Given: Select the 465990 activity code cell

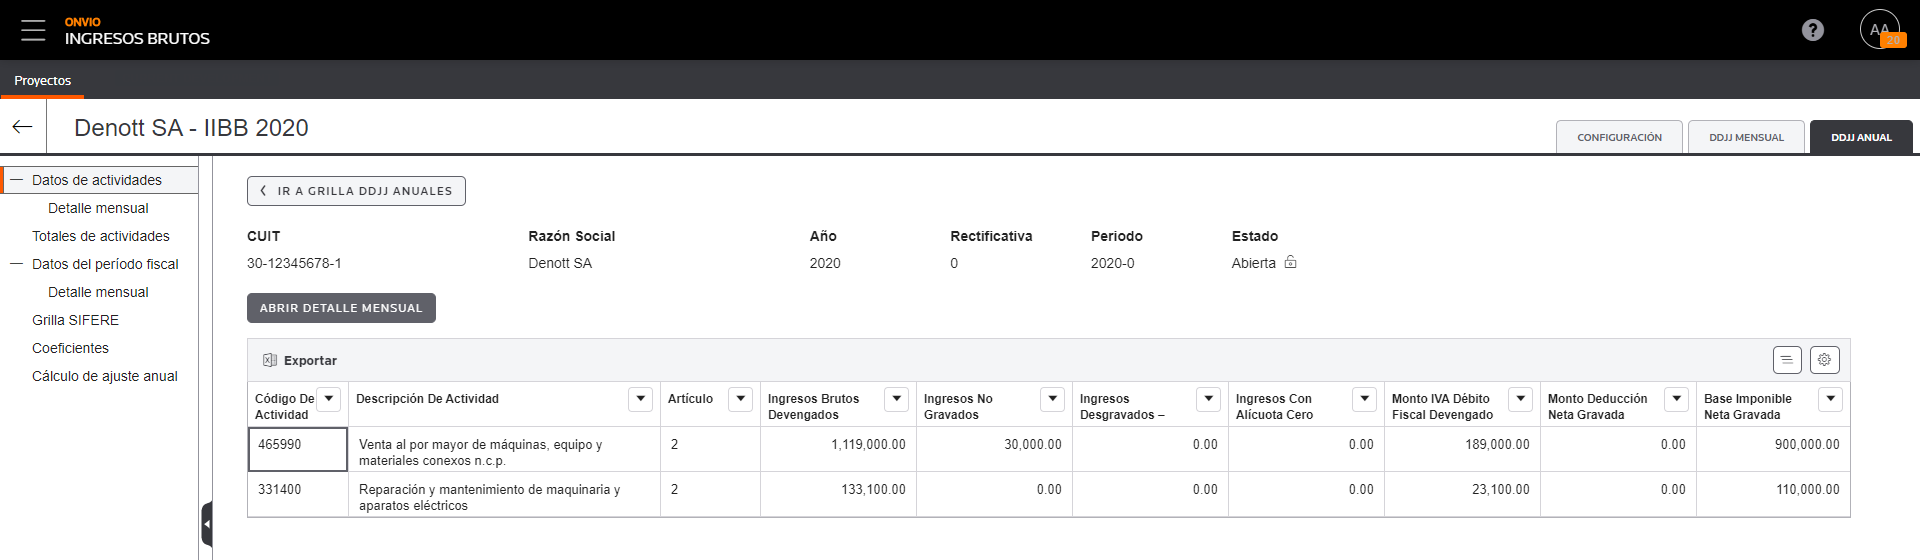Looking at the screenshot, I should pyautogui.click(x=298, y=449).
